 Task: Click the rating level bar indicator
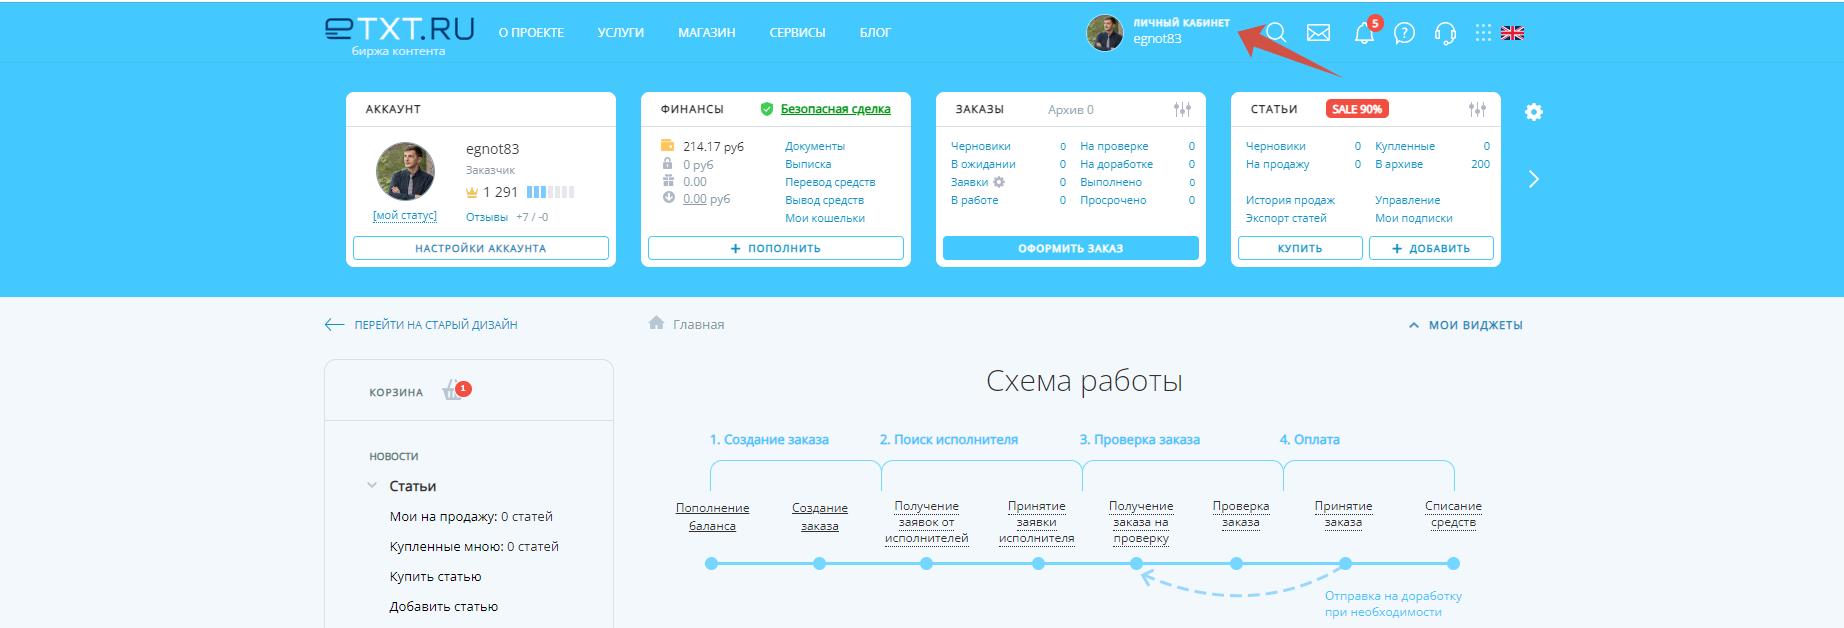550,192
